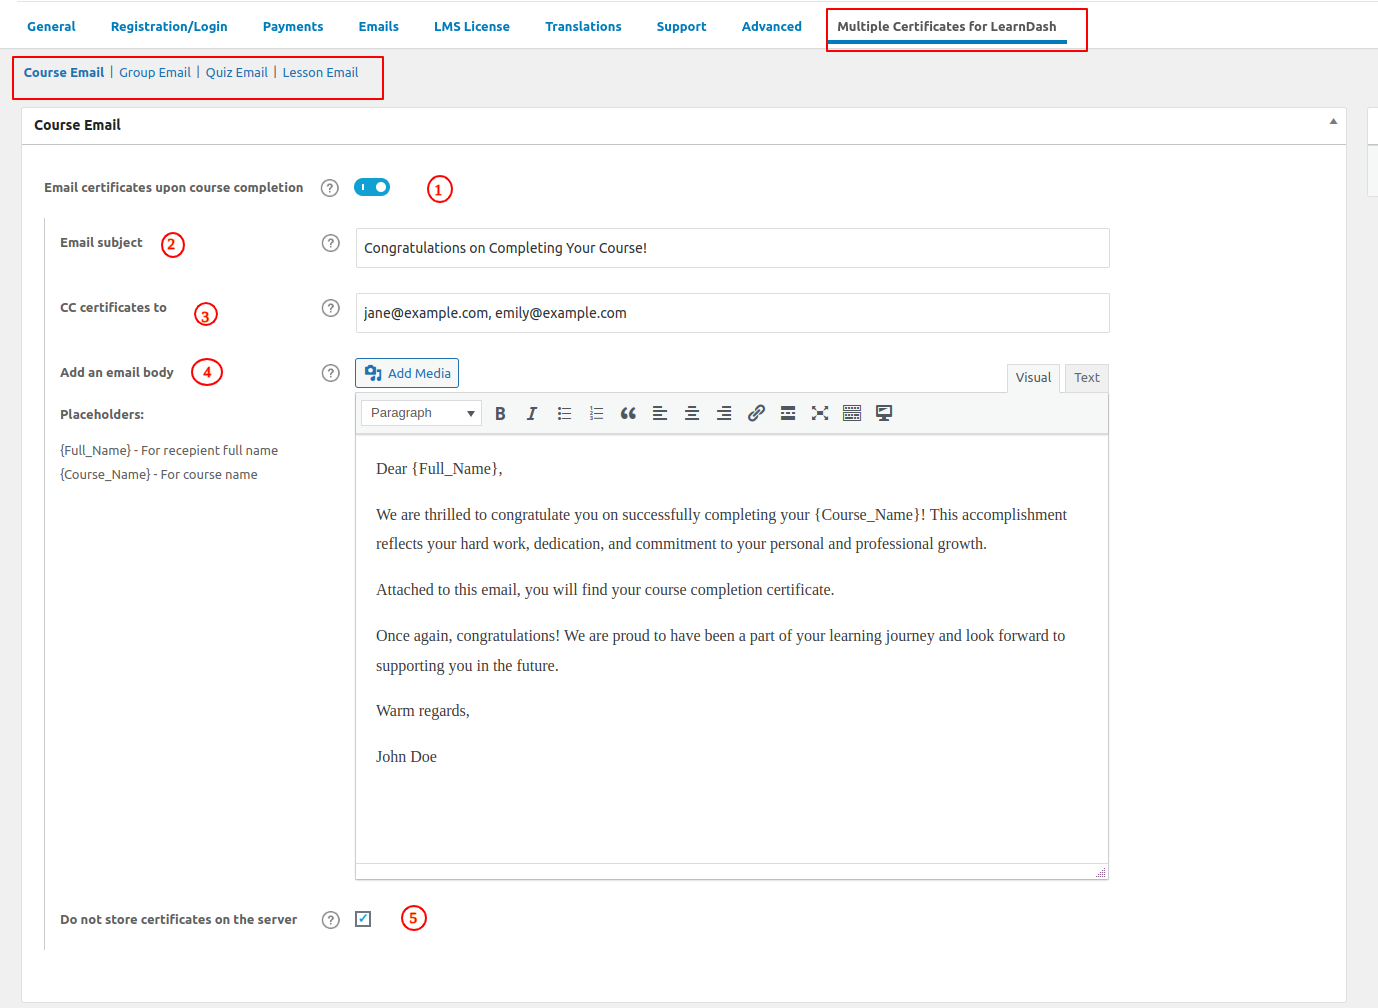Apply italic formatting in the editor toolbar
Viewport: 1378px width, 1008px height.
[532, 412]
